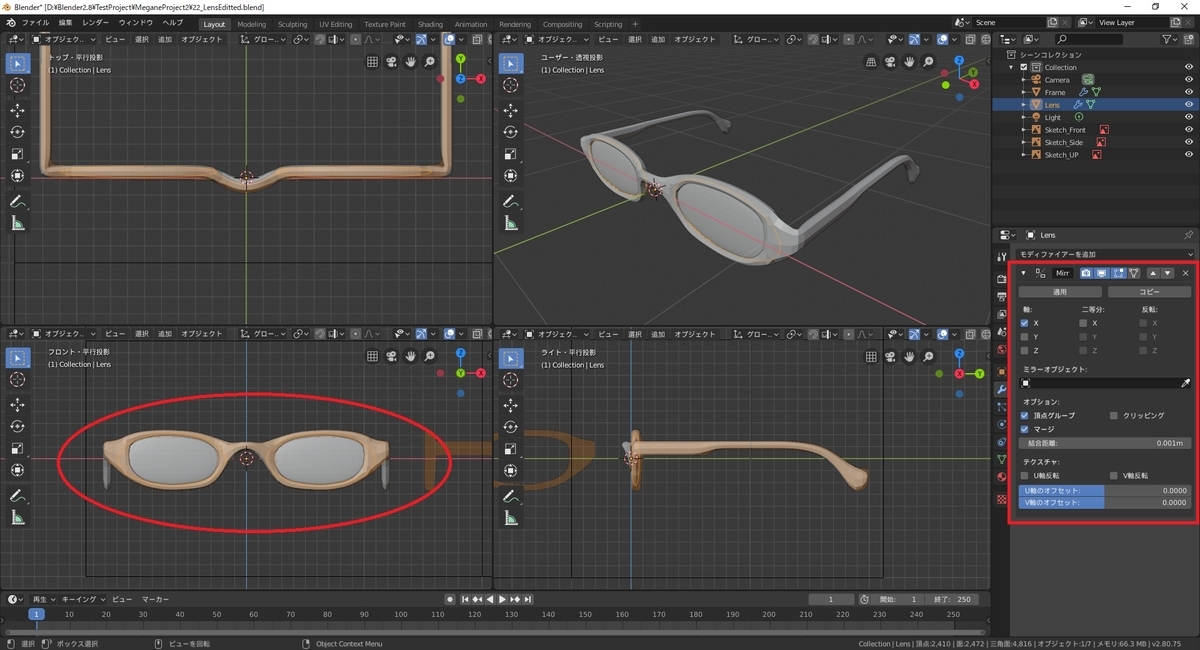Image resolution: width=1200 pixels, height=650 pixels.
Task: Collapse the Mirror modifier panel triangle
Action: [1023, 273]
